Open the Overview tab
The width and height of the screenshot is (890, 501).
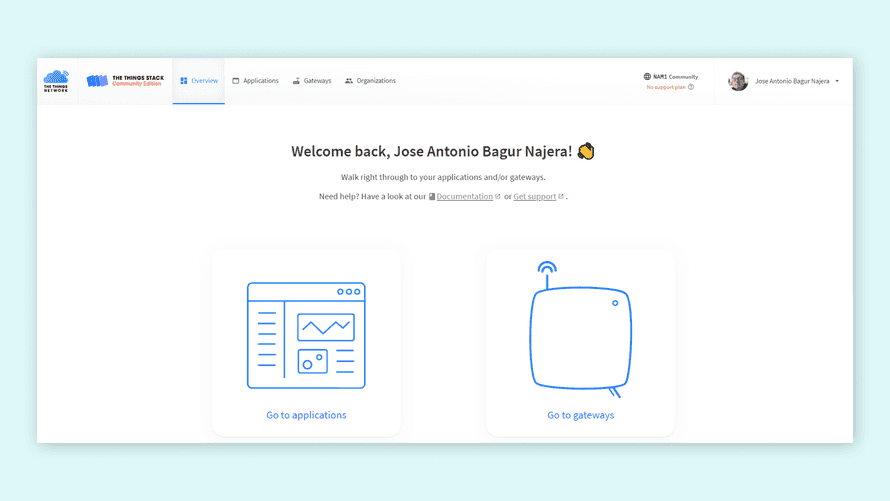click(199, 81)
